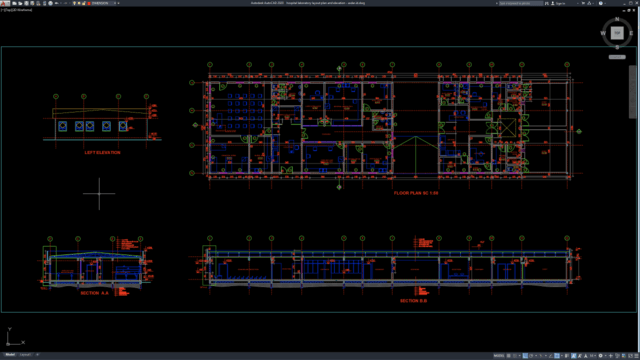
Task: Switch to the Layout1 tab
Action: [25, 355]
